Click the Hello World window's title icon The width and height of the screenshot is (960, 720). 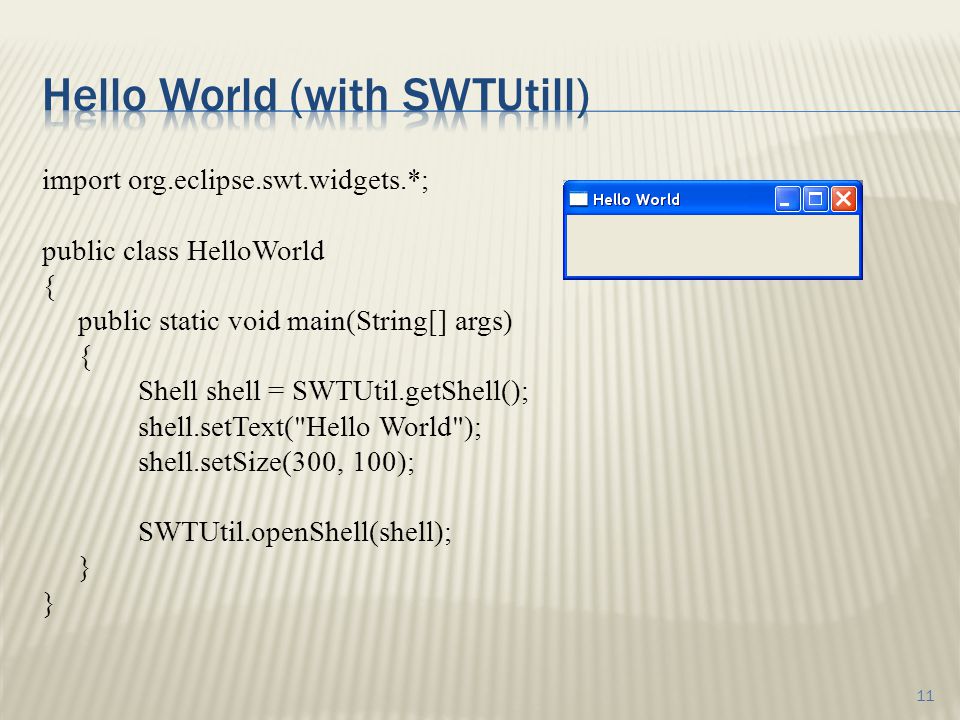tap(579, 199)
